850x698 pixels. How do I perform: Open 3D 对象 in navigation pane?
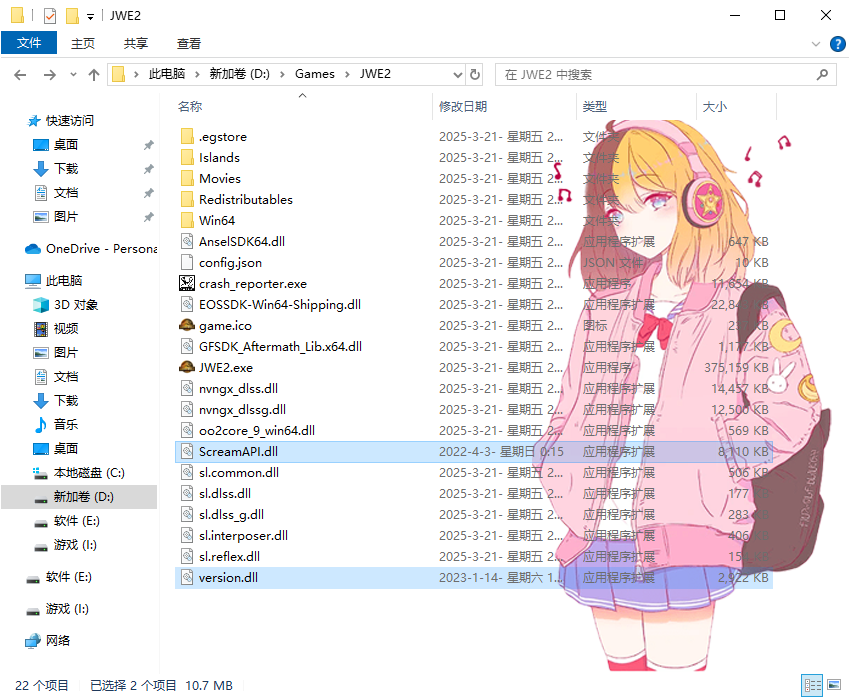point(76,305)
